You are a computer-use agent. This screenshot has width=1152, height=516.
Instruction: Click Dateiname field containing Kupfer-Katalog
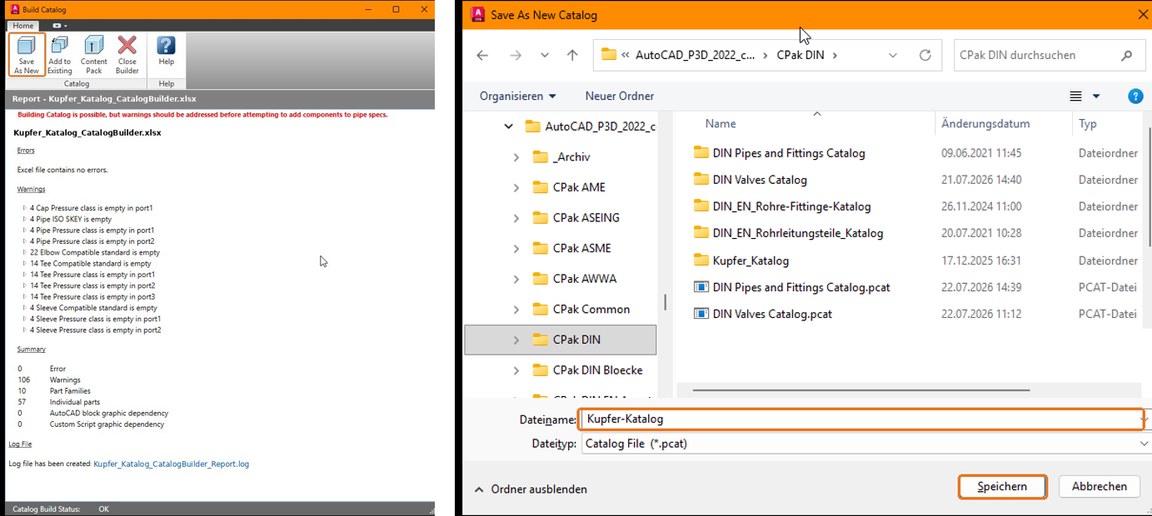(859, 419)
